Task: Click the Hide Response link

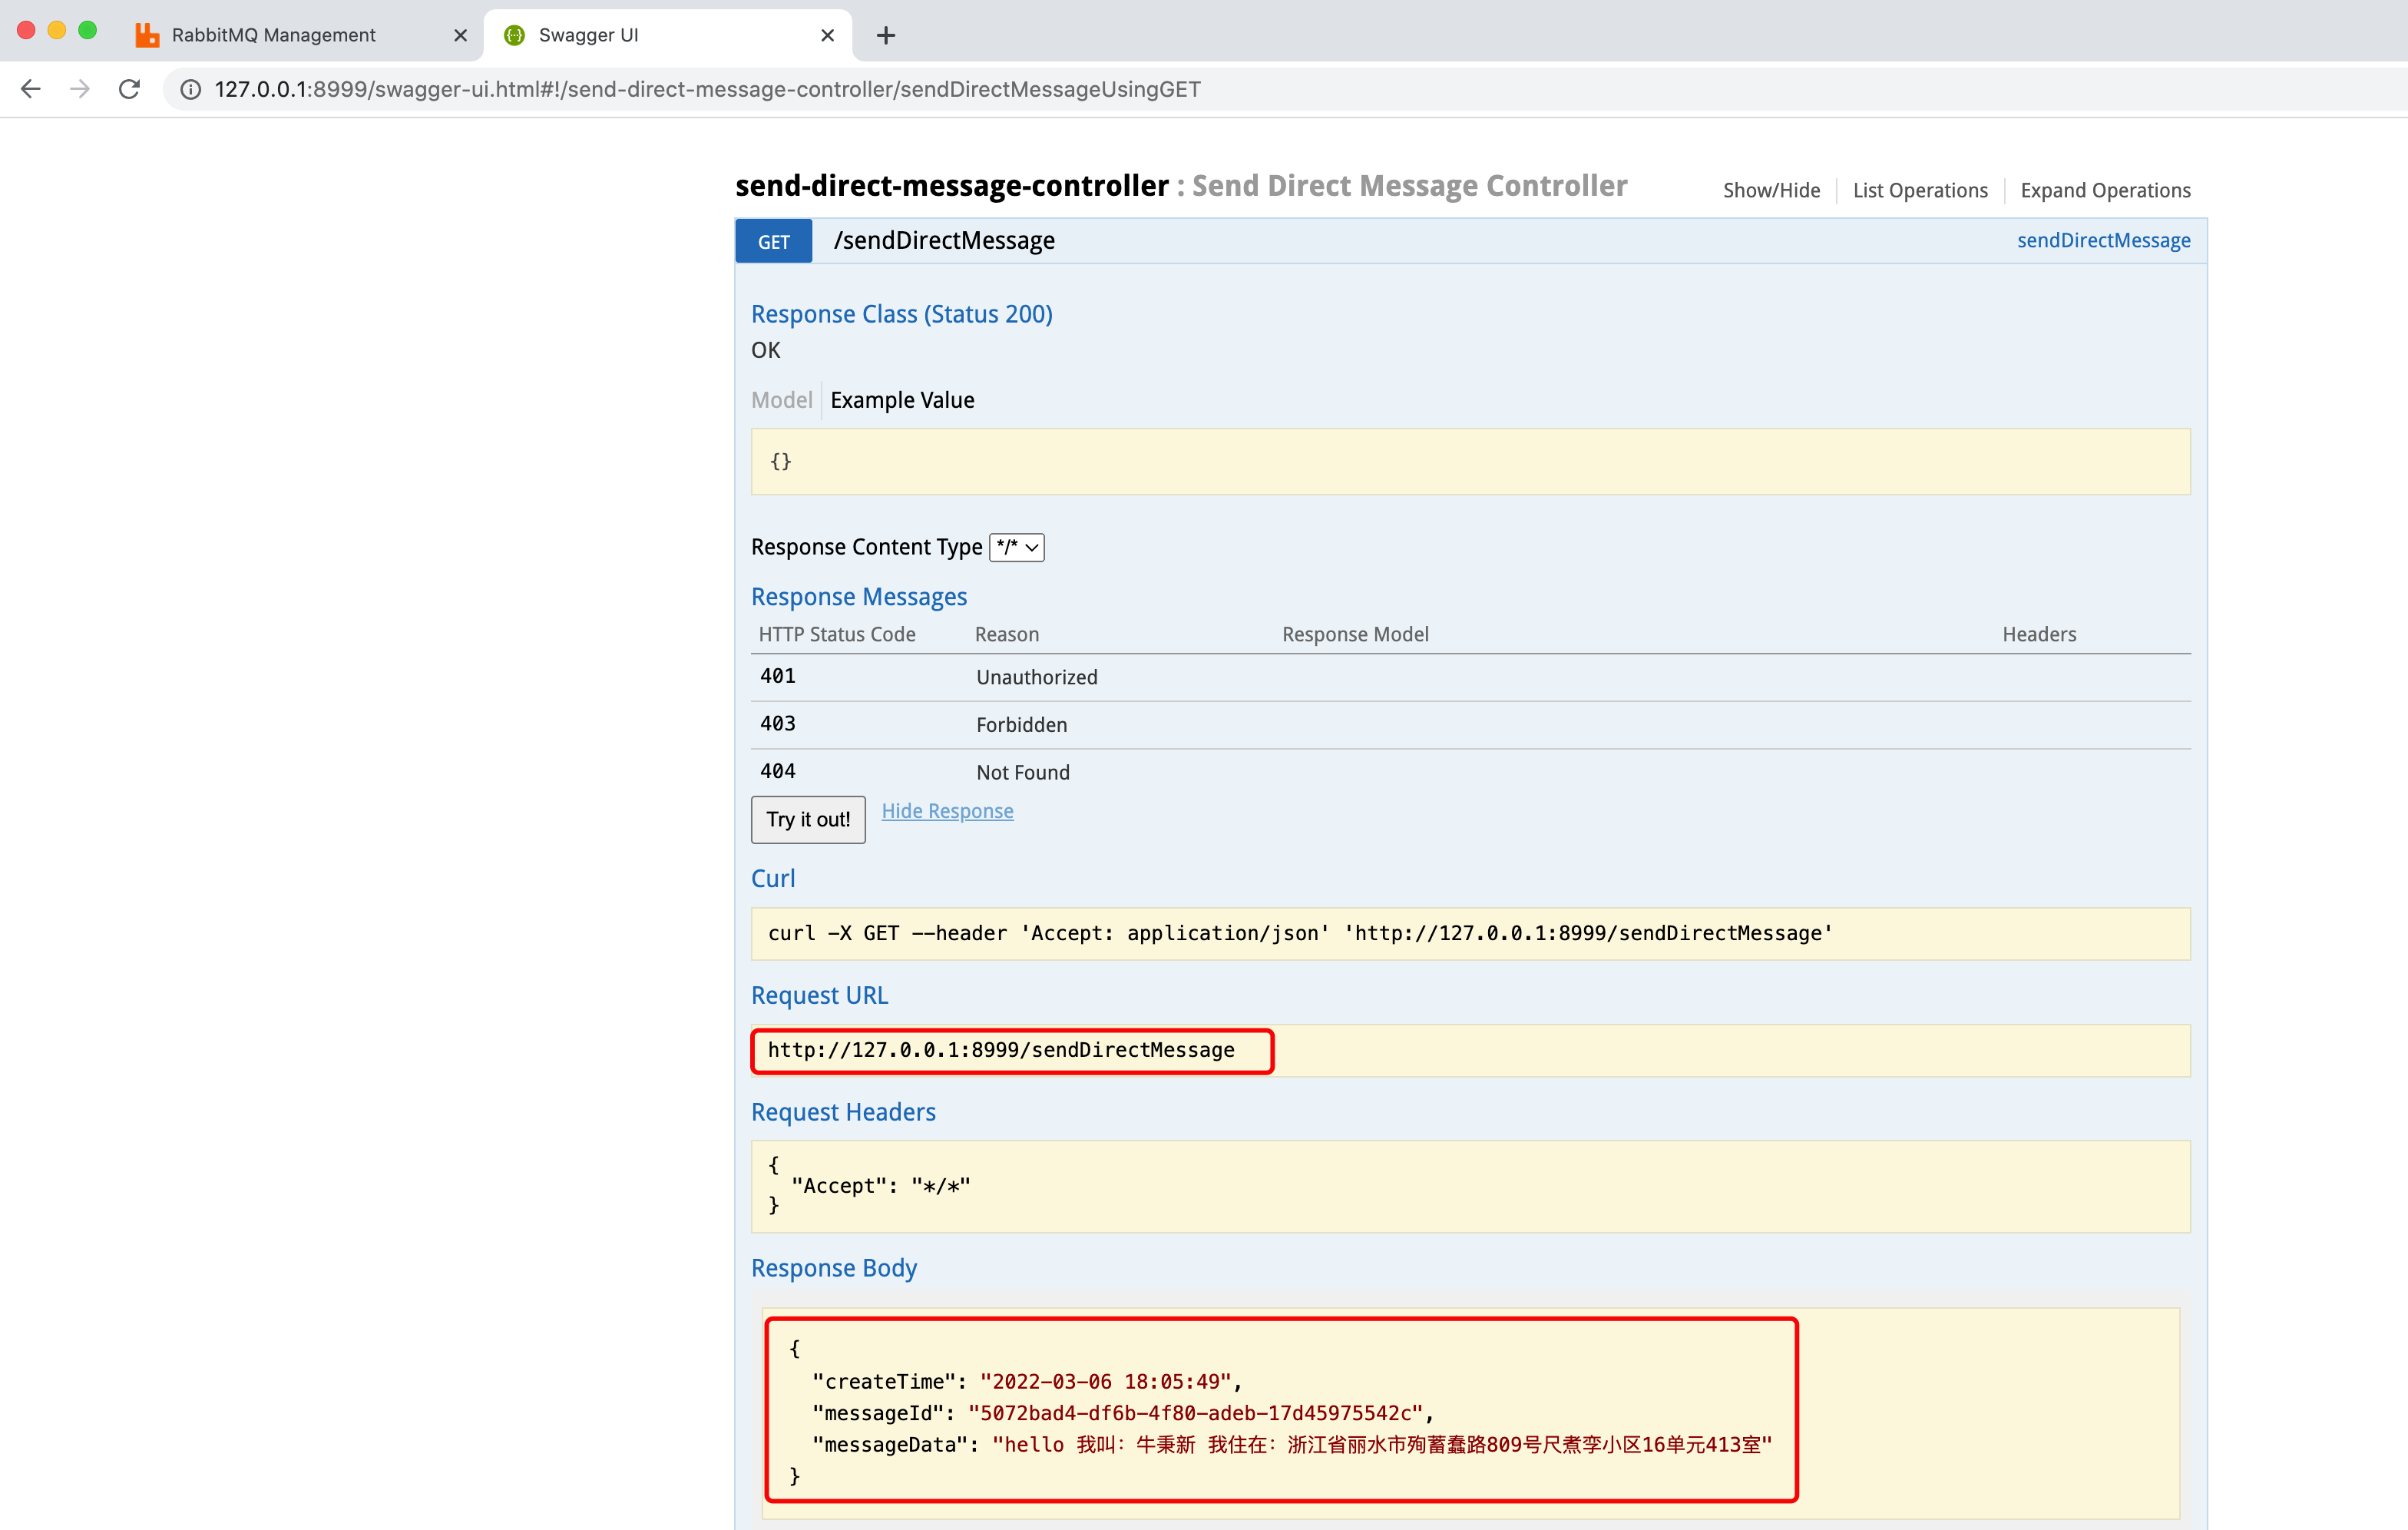Action: click(947, 811)
